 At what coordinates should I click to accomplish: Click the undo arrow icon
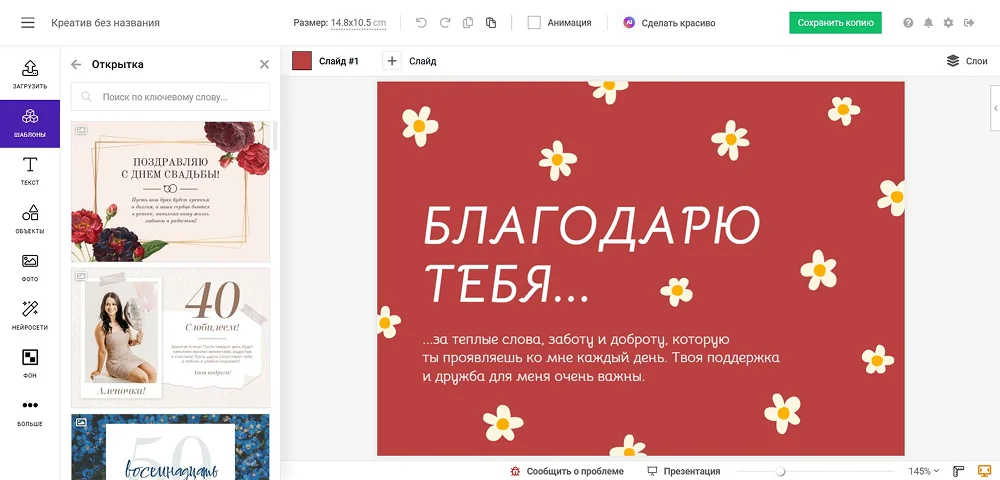[421, 23]
